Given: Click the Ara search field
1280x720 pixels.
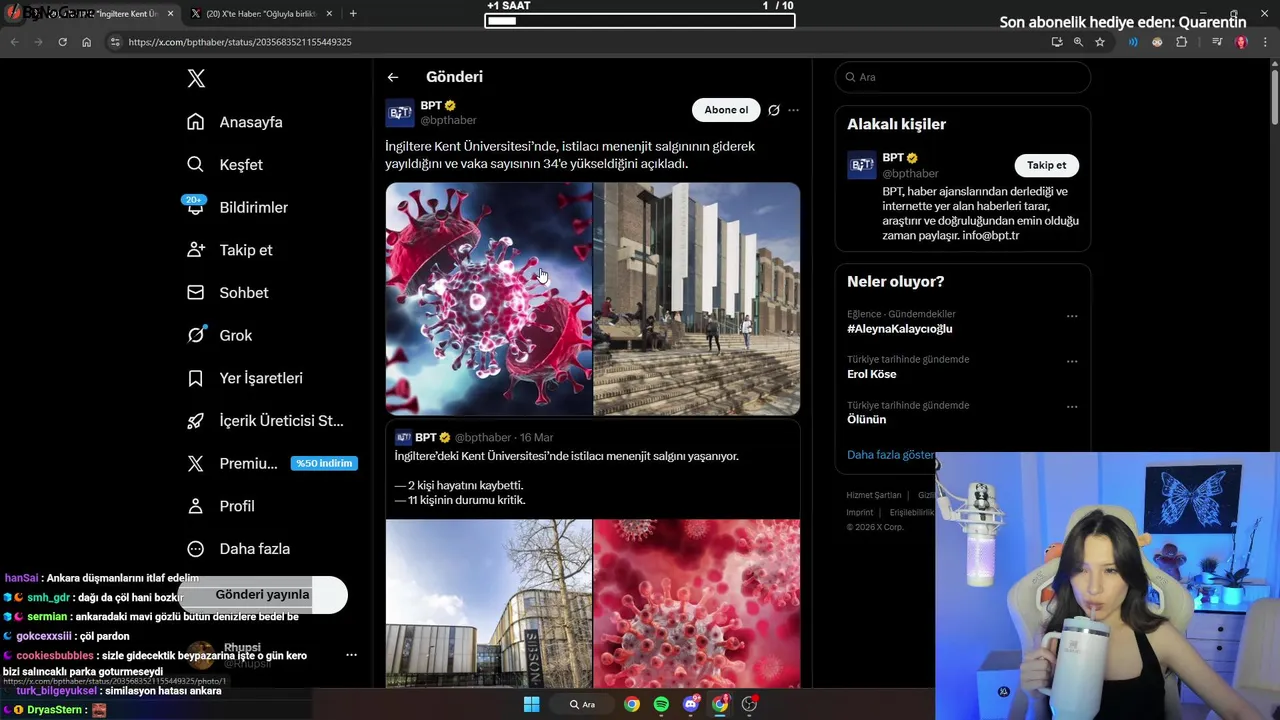Looking at the screenshot, I should click(x=962, y=77).
